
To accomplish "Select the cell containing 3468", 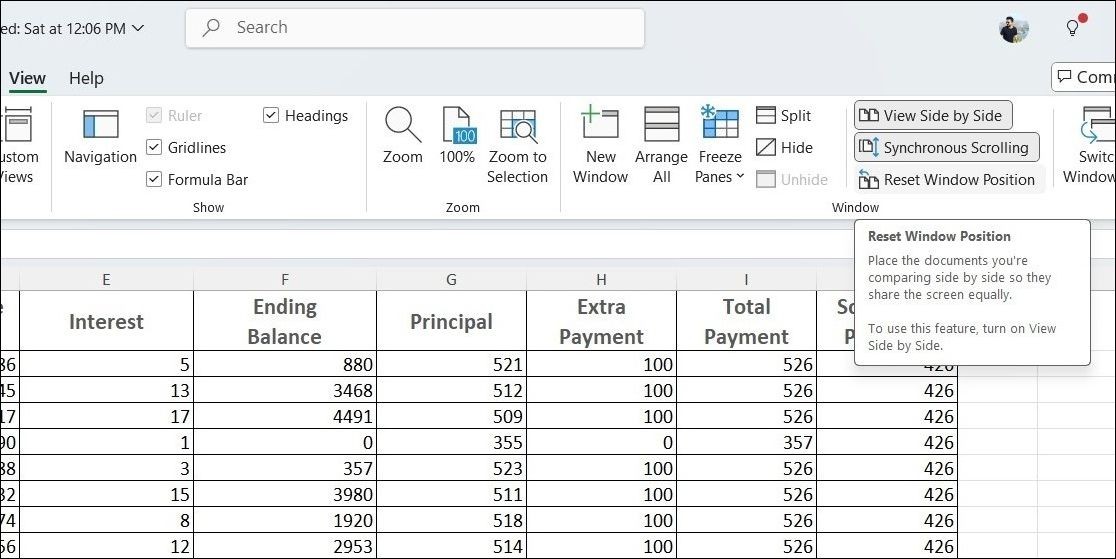I will (x=285, y=390).
